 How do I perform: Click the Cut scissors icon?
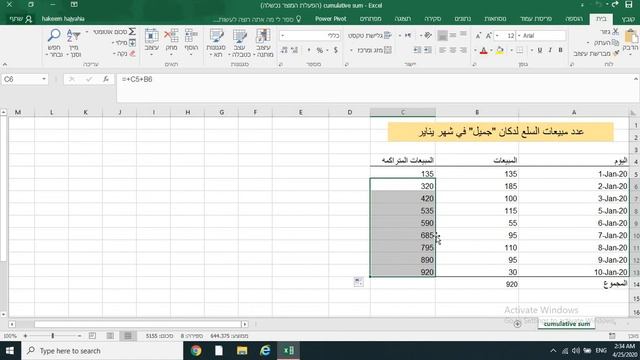click(616, 32)
